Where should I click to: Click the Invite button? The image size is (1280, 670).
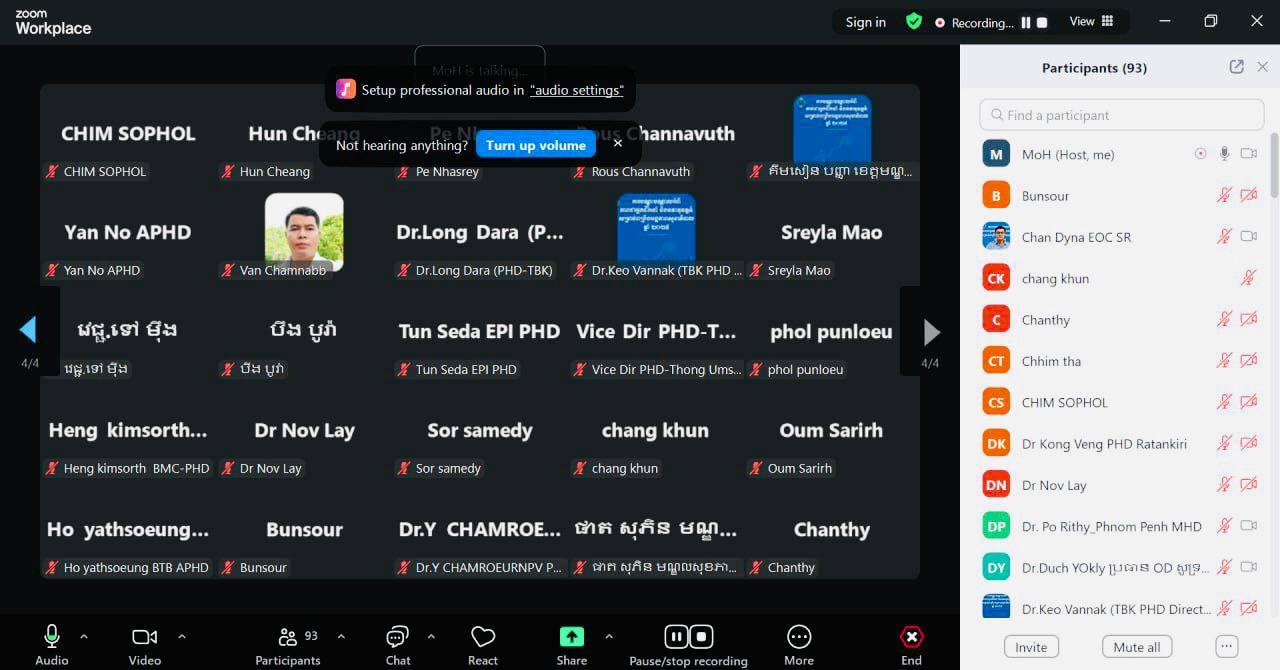(x=1031, y=647)
